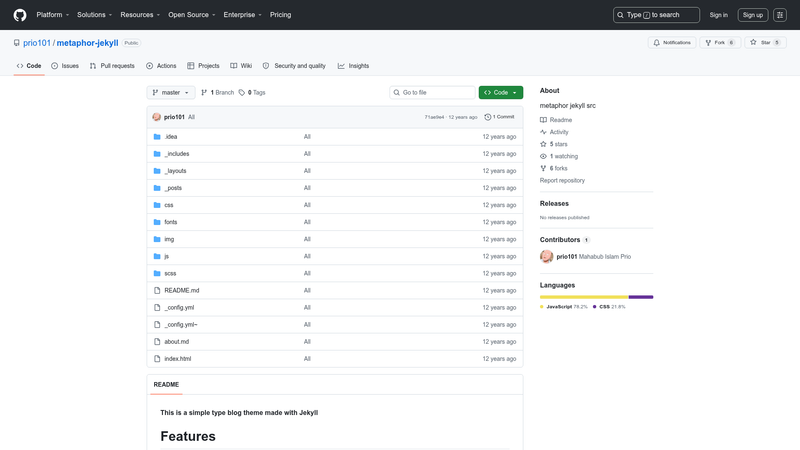The width and height of the screenshot is (800, 450).
Task: Click prio101 avatar in commit row
Action: pyautogui.click(x=157, y=117)
